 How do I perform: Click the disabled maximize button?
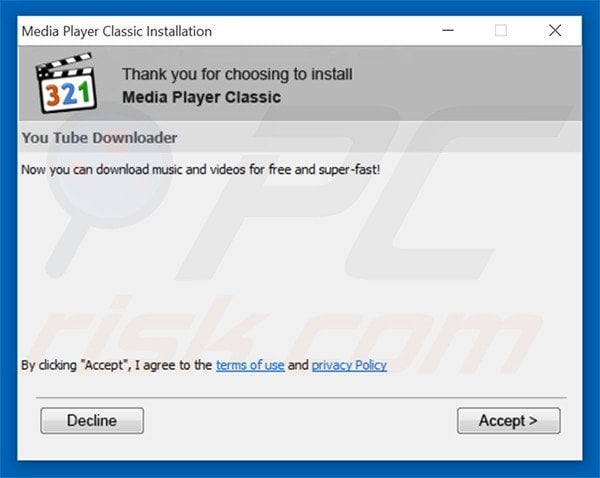(x=501, y=30)
